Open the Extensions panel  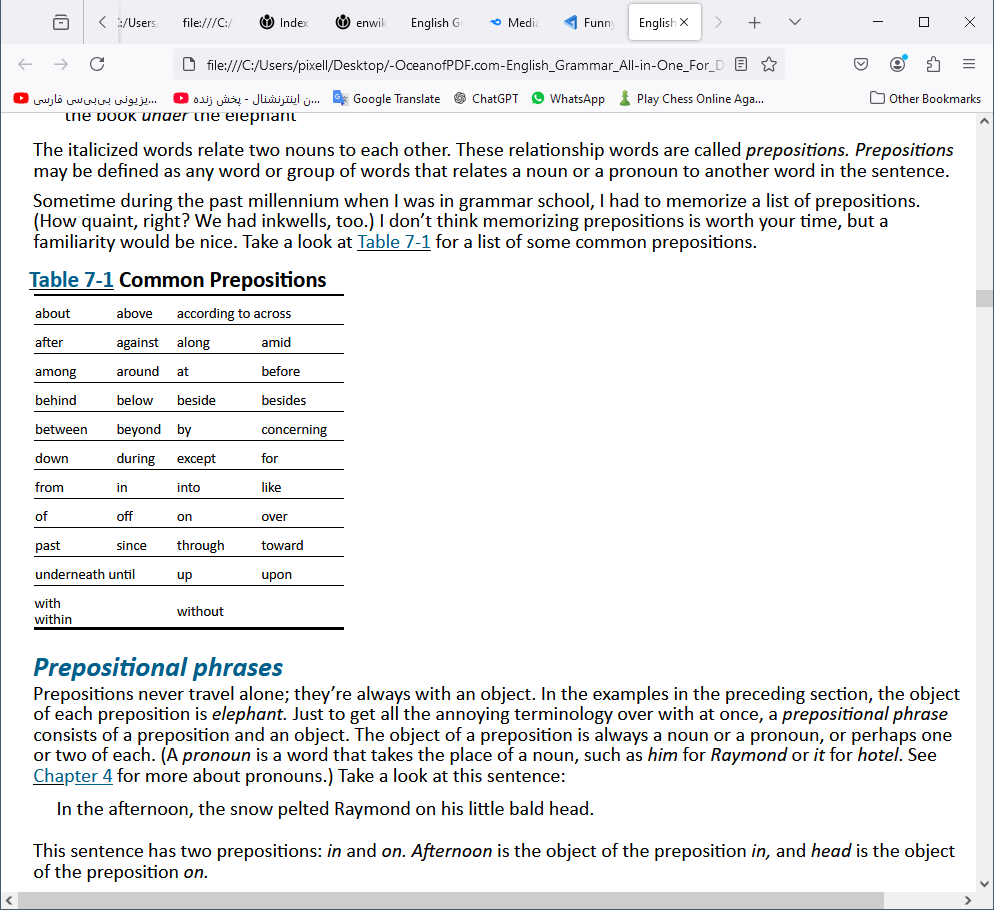(933, 64)
